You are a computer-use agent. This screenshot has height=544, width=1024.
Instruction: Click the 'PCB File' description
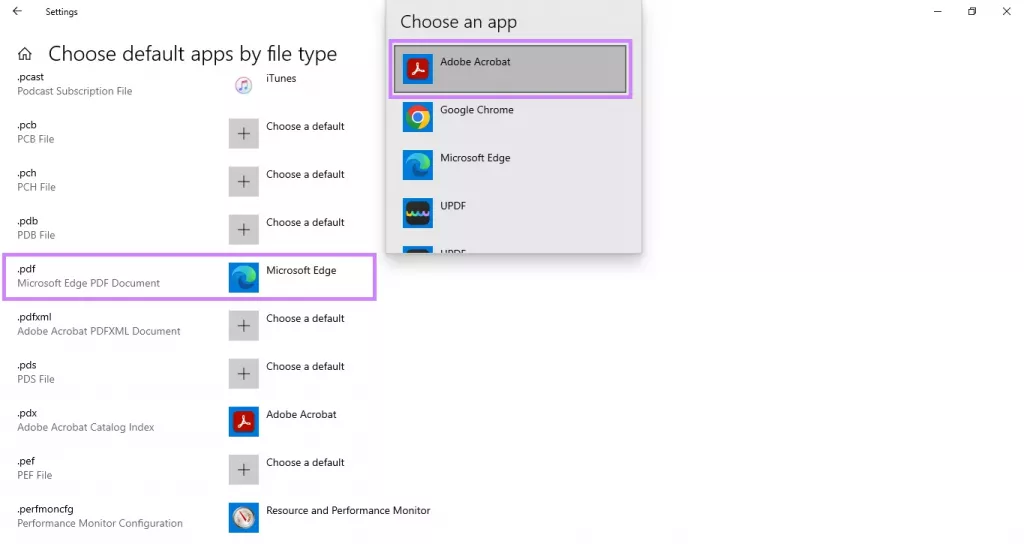[x=35, y=139]
